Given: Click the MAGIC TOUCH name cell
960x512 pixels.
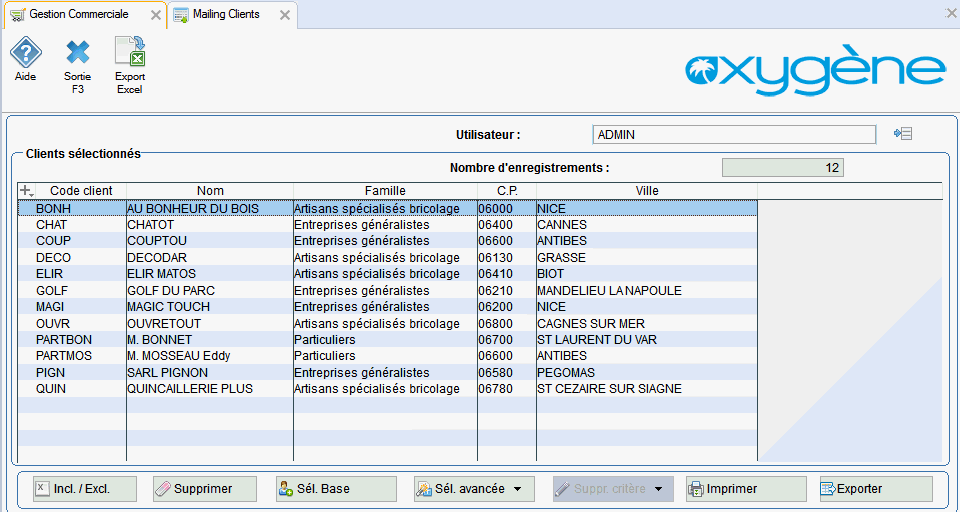Looking at the screenshot, I should click(210, 306).
